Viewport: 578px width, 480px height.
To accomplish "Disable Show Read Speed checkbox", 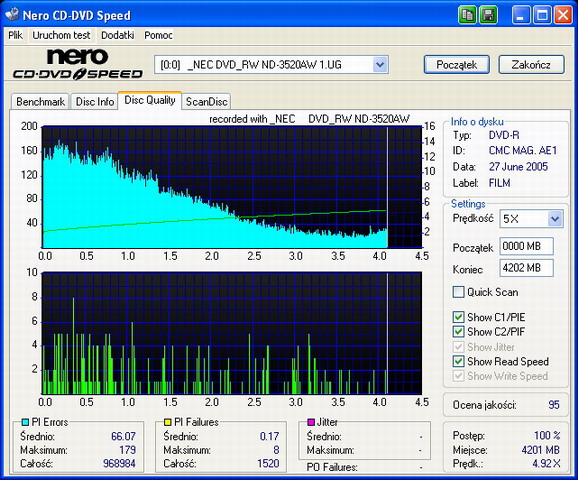I will [458, 361].
